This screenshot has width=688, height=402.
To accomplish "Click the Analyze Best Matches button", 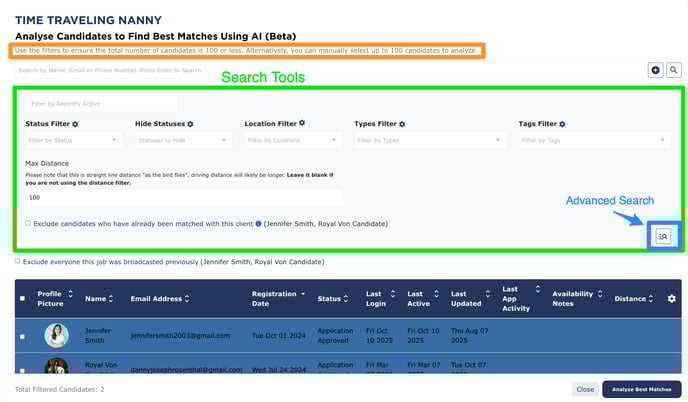I will [641, 389].
